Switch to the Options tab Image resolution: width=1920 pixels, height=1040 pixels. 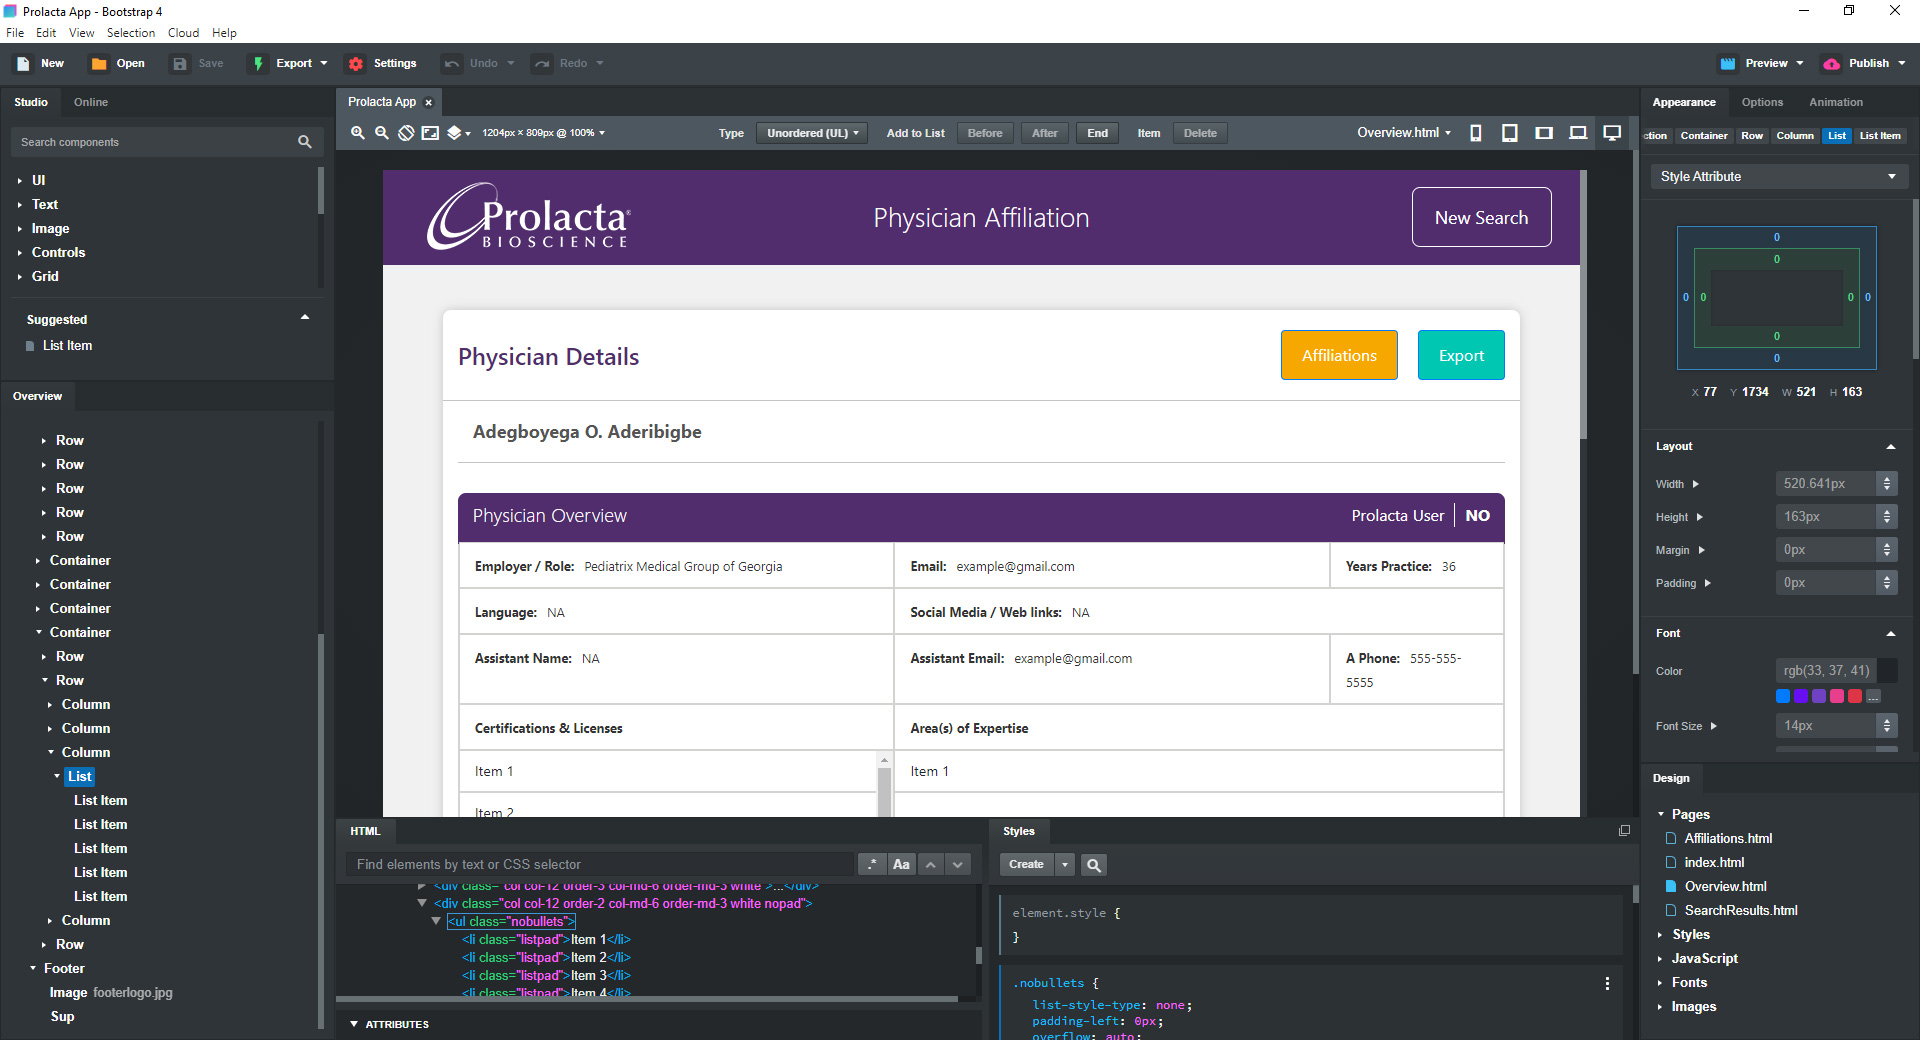(1762, 102)
